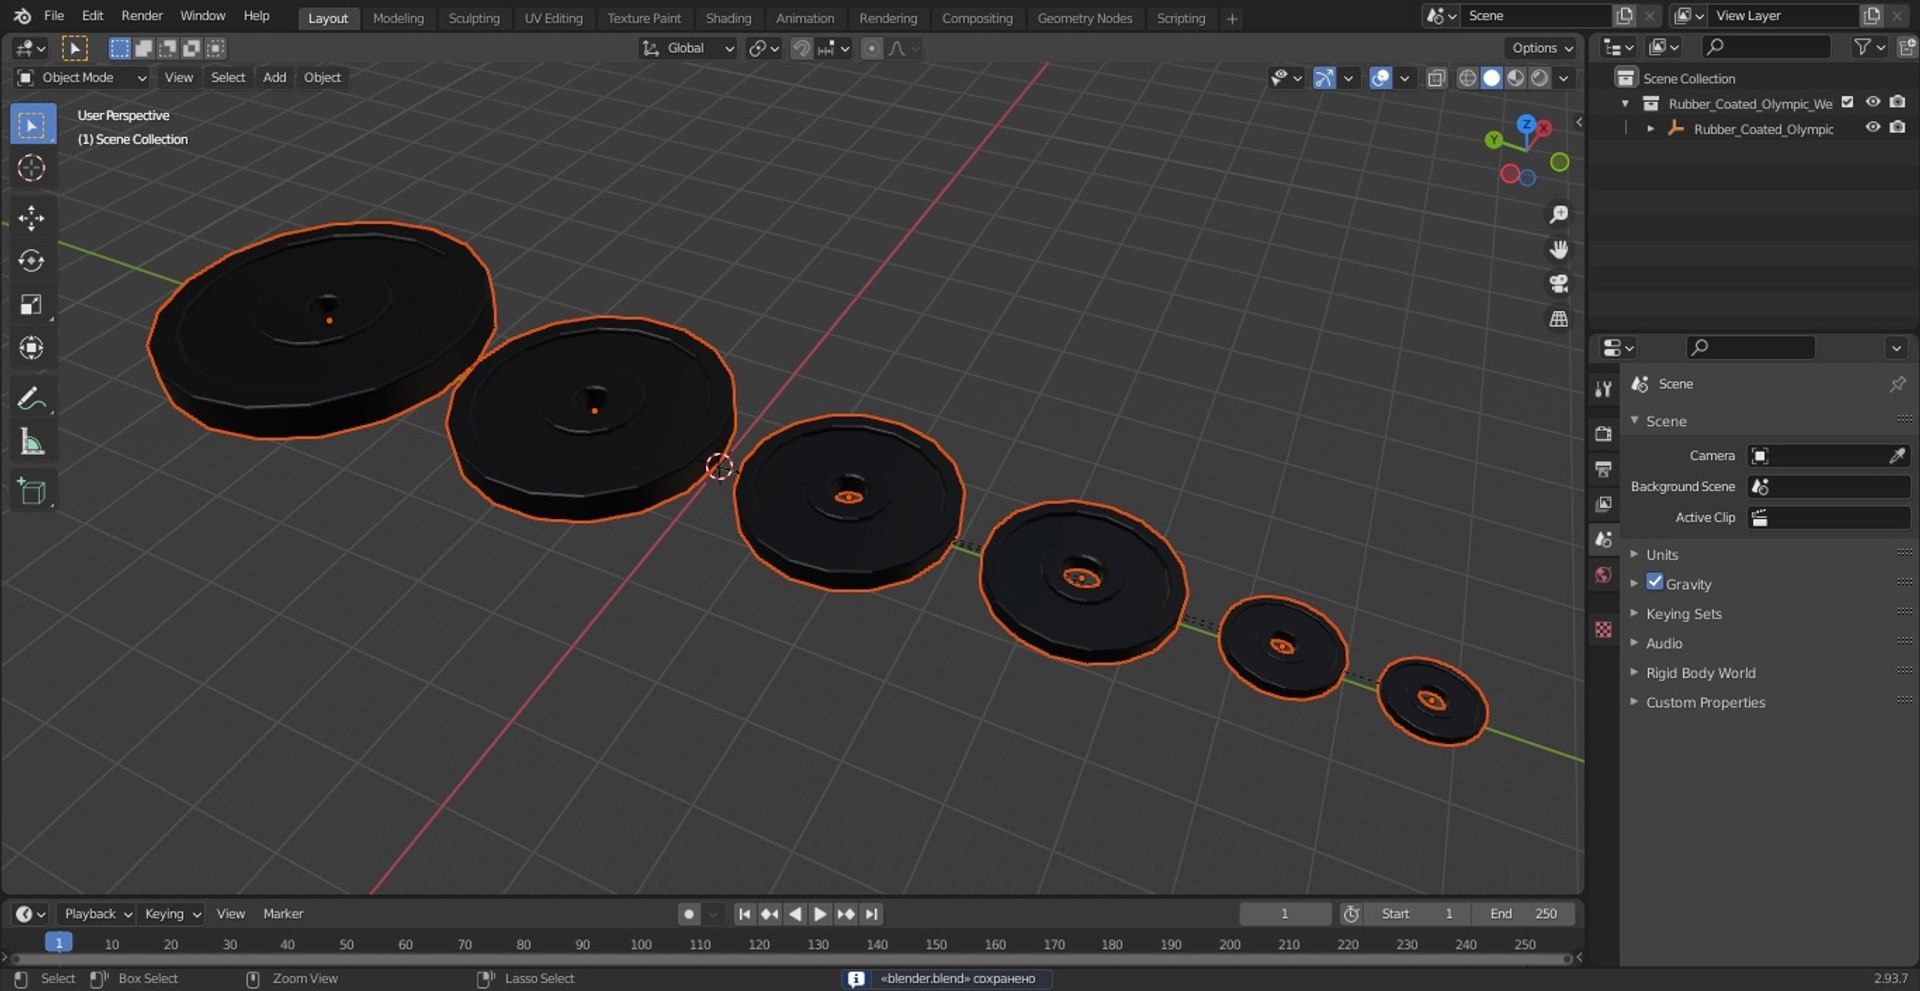Activate the Rotate tool
The width and height of the screenshot is (1920, 991).
(x=32, y=261)
